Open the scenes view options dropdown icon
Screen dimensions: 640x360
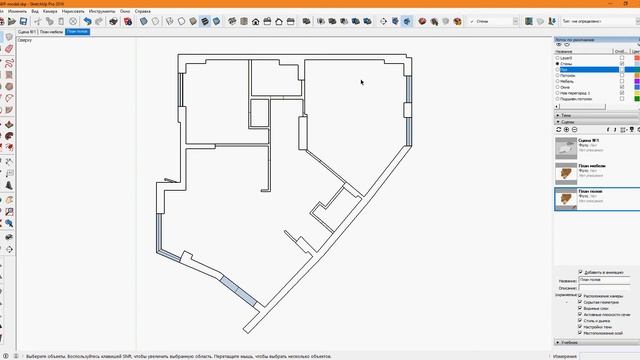[623, 129]
